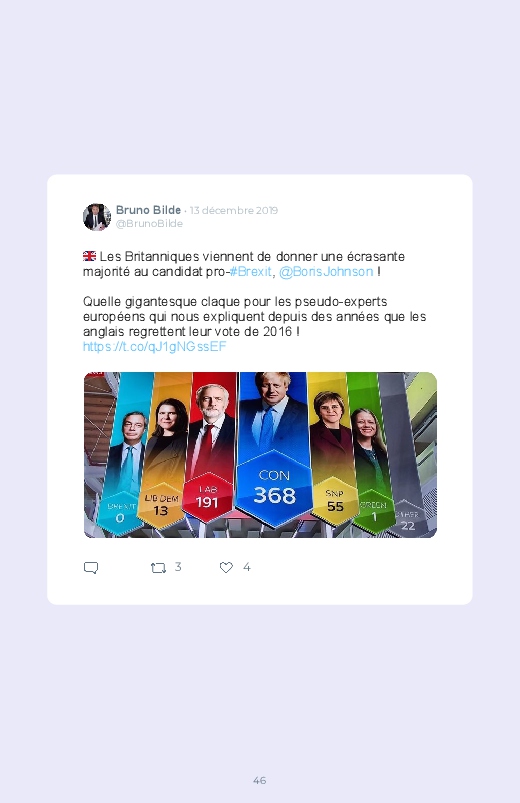Click the Bruno Bilde display name

tap(148, 210)
